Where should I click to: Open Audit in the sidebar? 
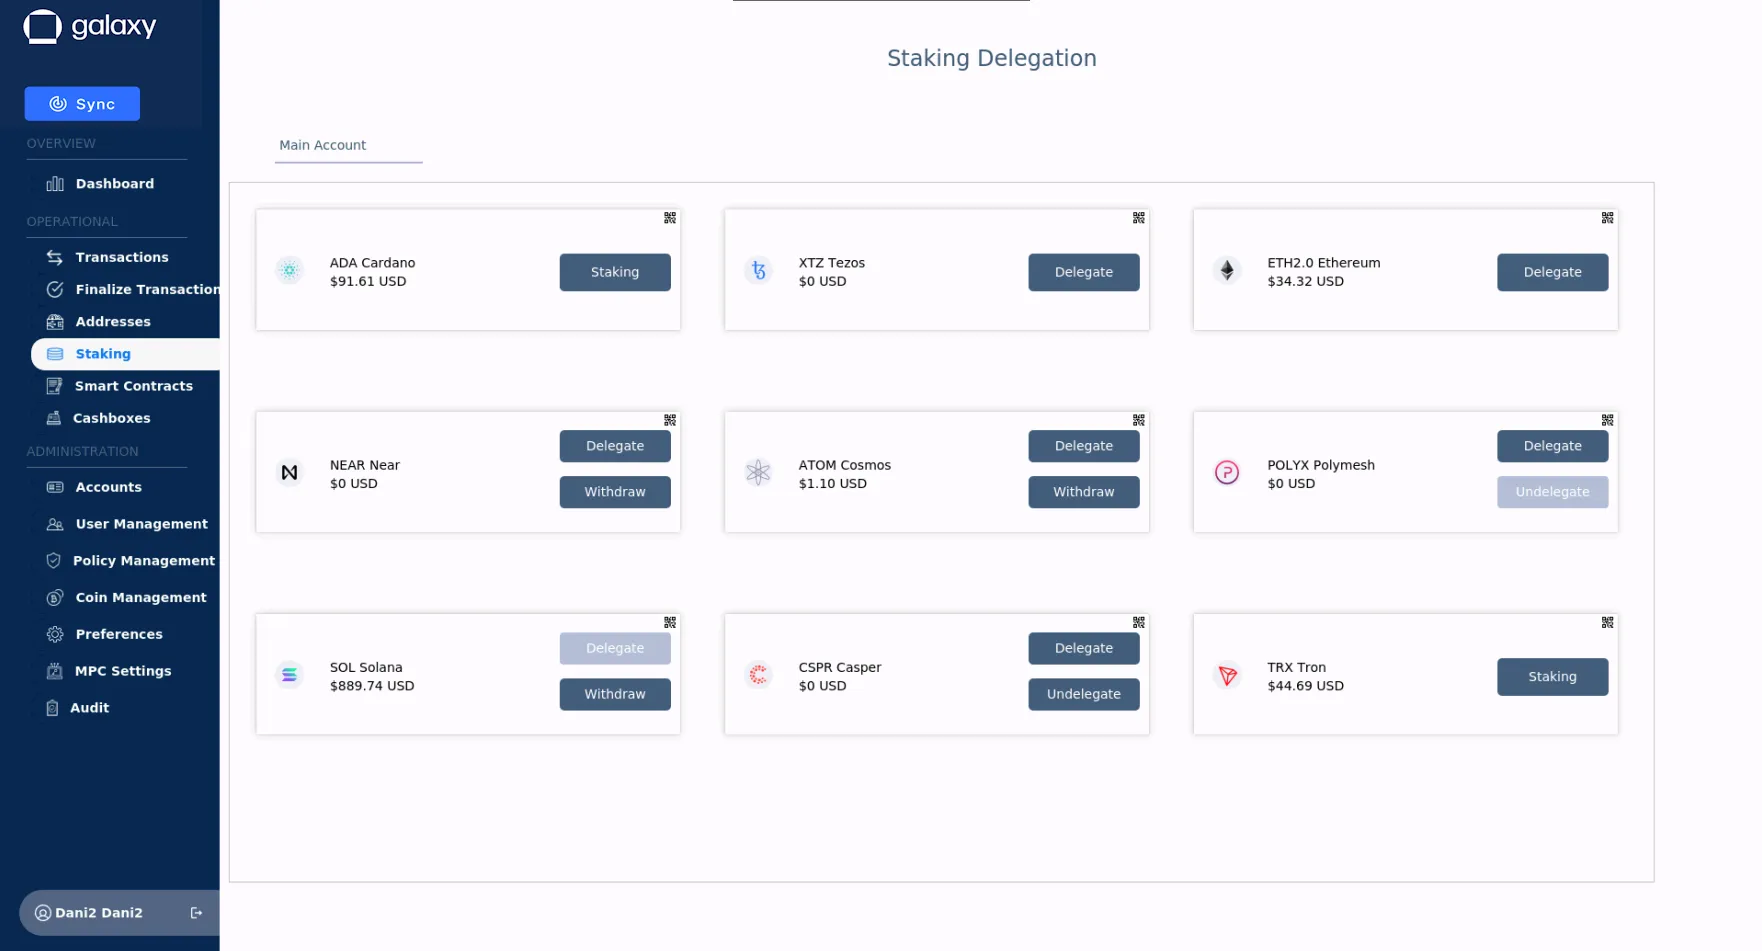tap(77, 708)
